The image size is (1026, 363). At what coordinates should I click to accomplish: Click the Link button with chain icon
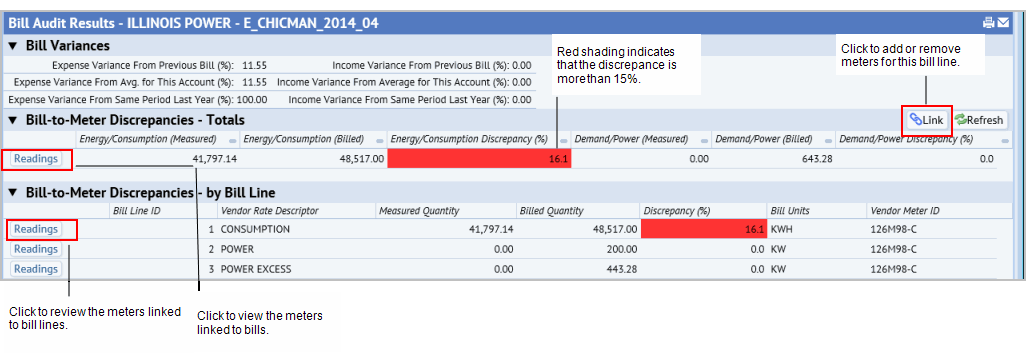pyautogui.click(x=927, y=120)
